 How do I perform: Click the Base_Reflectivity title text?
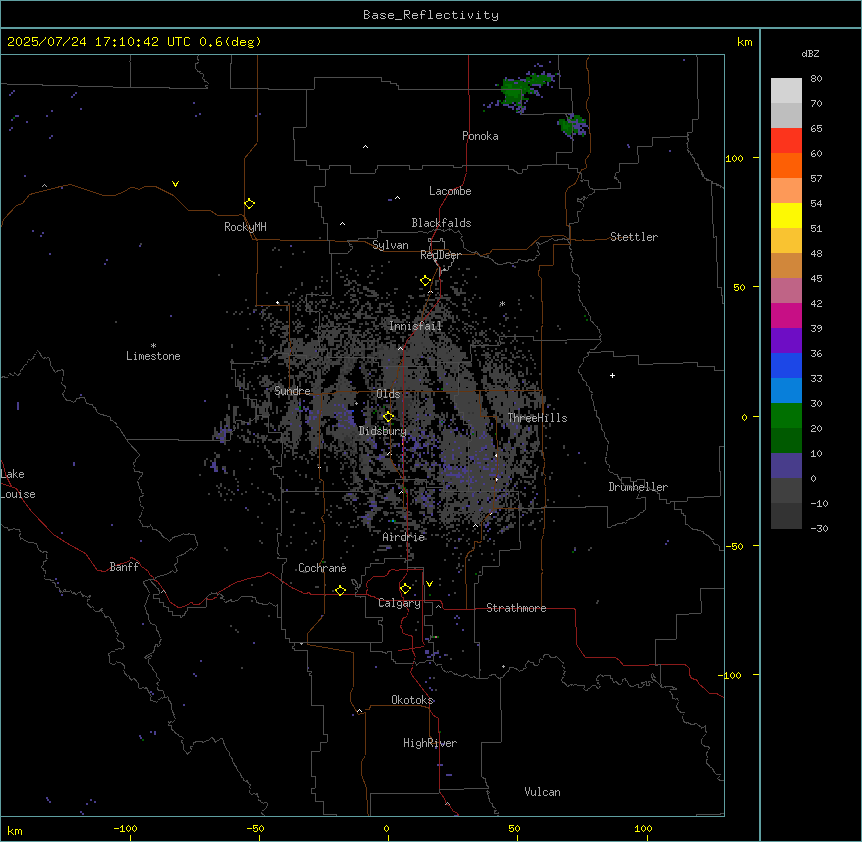coord(430,15)
